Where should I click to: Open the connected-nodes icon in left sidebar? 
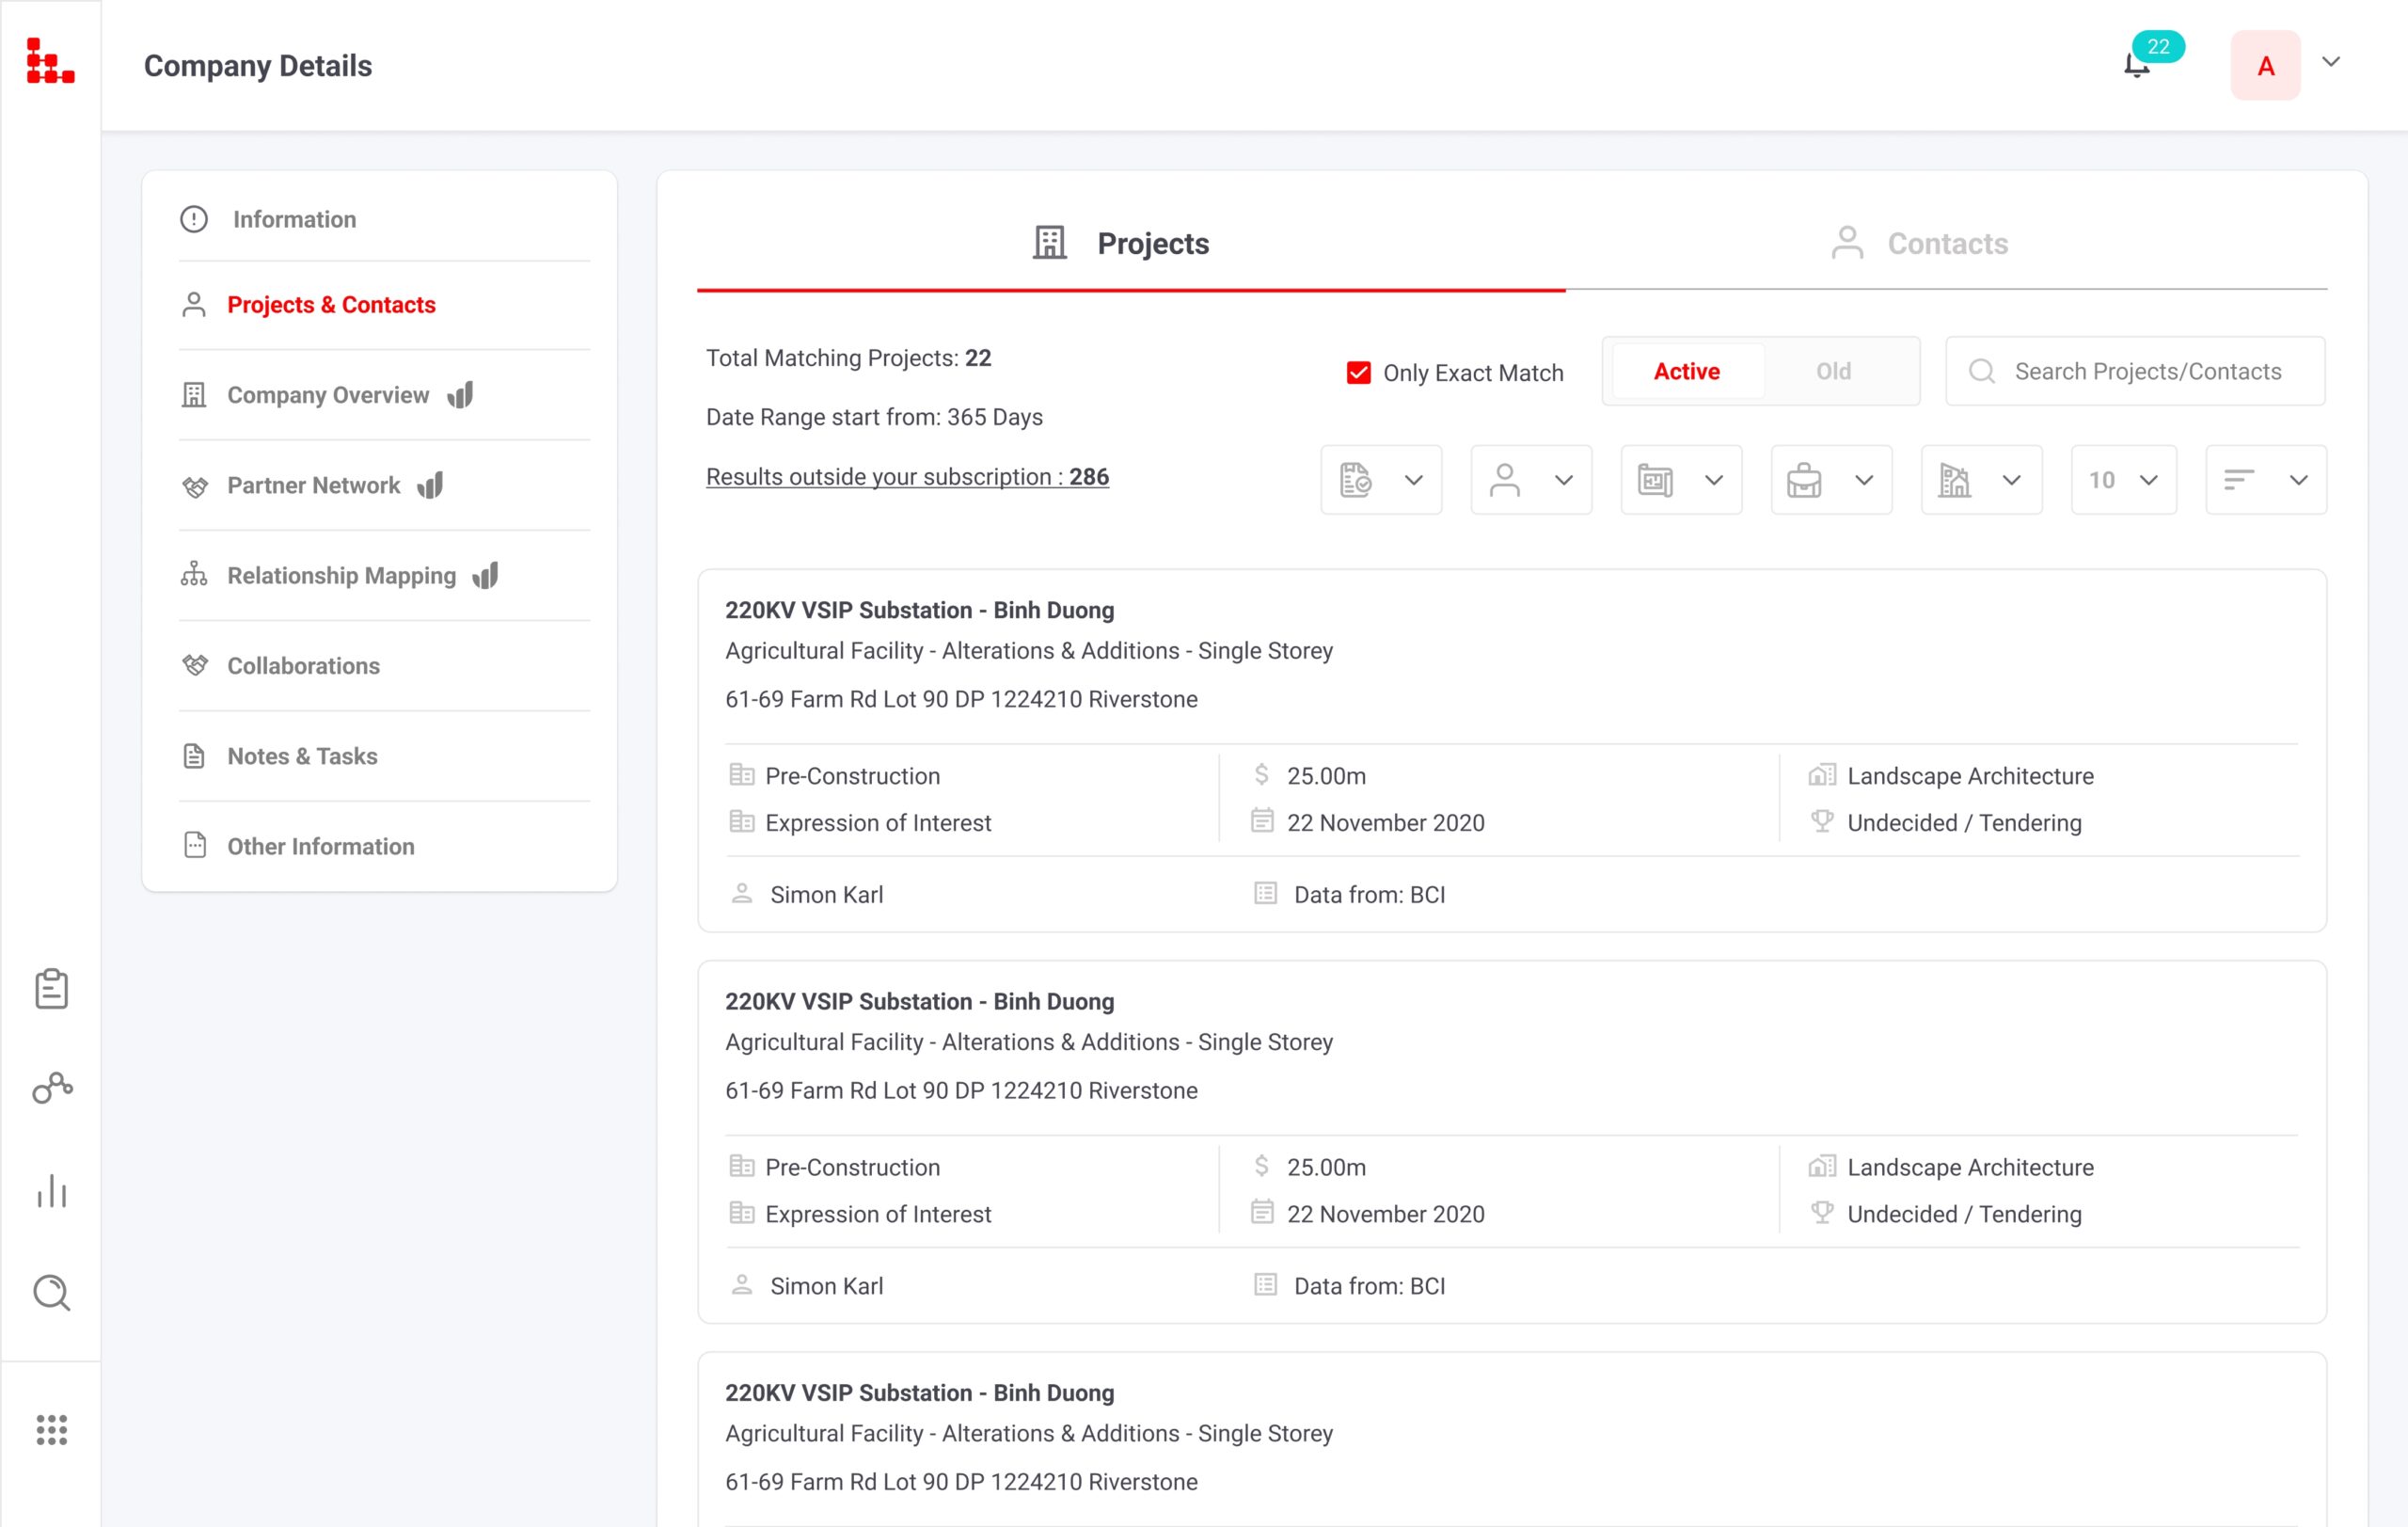(51, 1088)
